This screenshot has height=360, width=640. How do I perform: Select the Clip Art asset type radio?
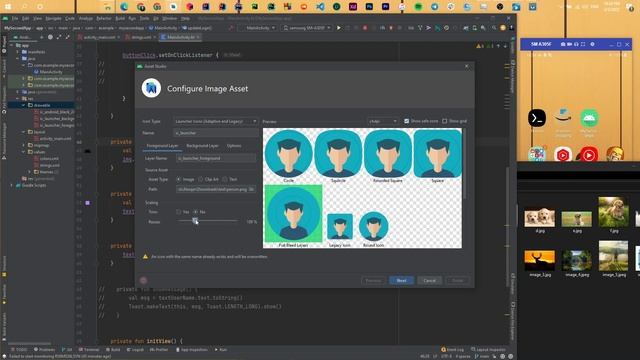click(200, 179)
